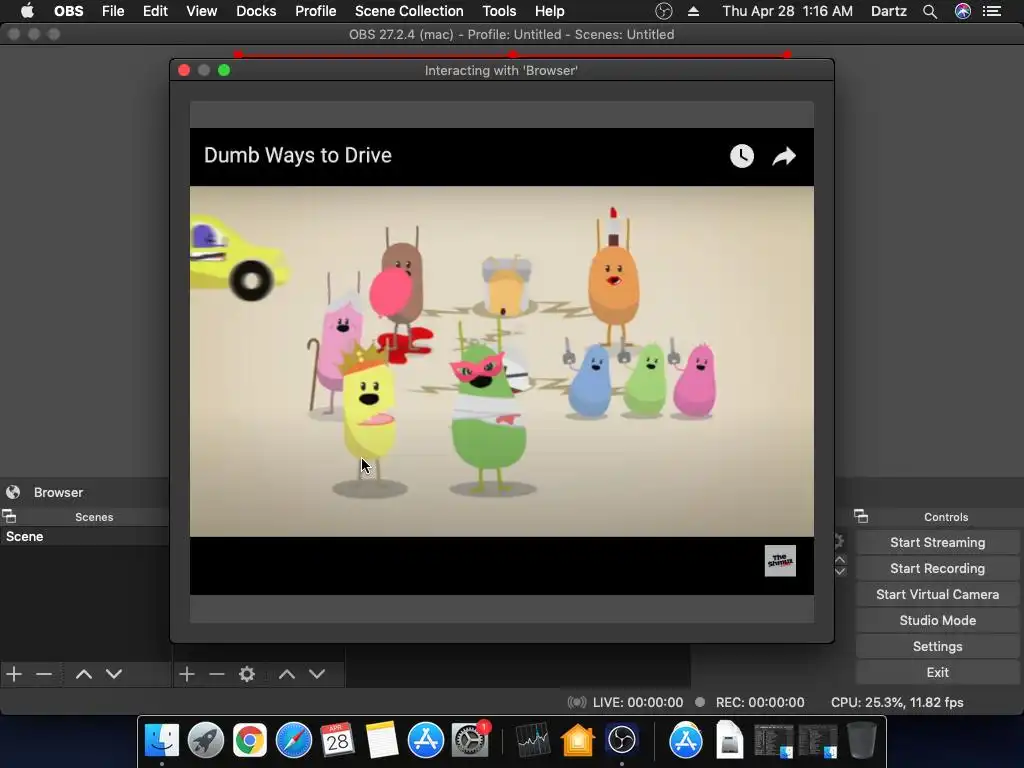Click the up arrow stepper beside Controls
The height and width of the screenshot is (768, 1024).
(x=840, y=560)
